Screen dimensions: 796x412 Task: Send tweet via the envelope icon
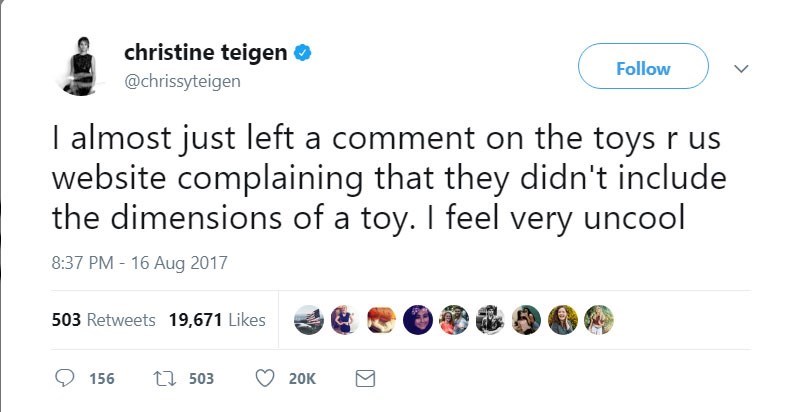coord(366,379)
